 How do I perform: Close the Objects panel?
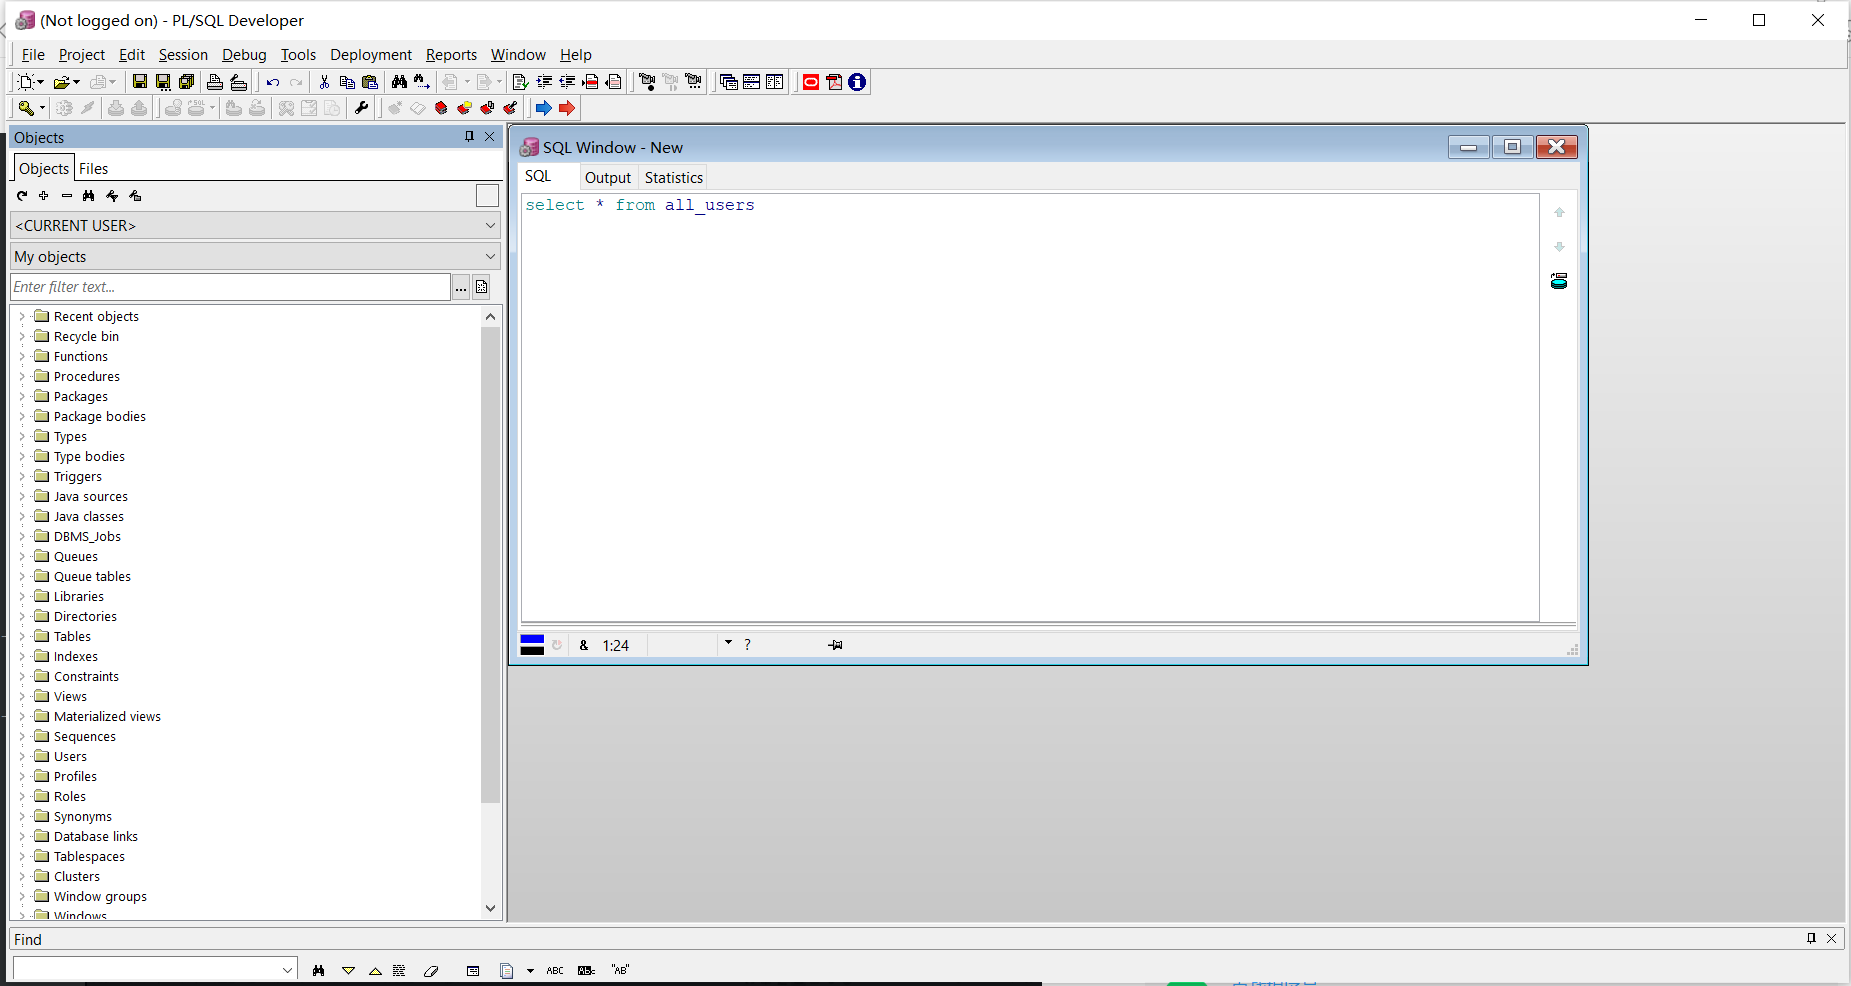490,137
